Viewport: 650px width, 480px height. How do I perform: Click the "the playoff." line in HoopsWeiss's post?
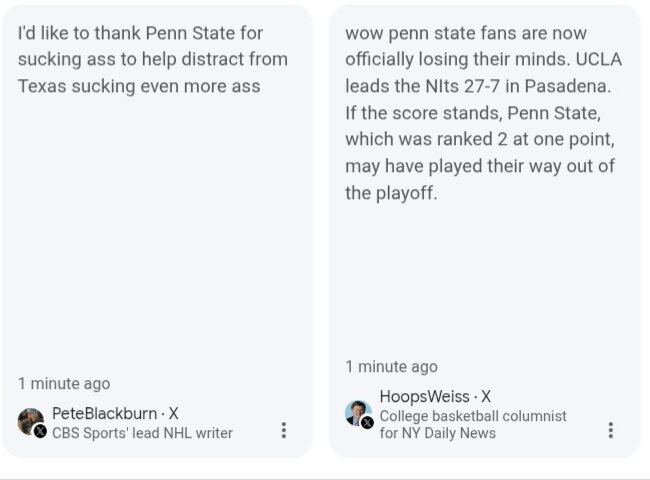(391, 193)
